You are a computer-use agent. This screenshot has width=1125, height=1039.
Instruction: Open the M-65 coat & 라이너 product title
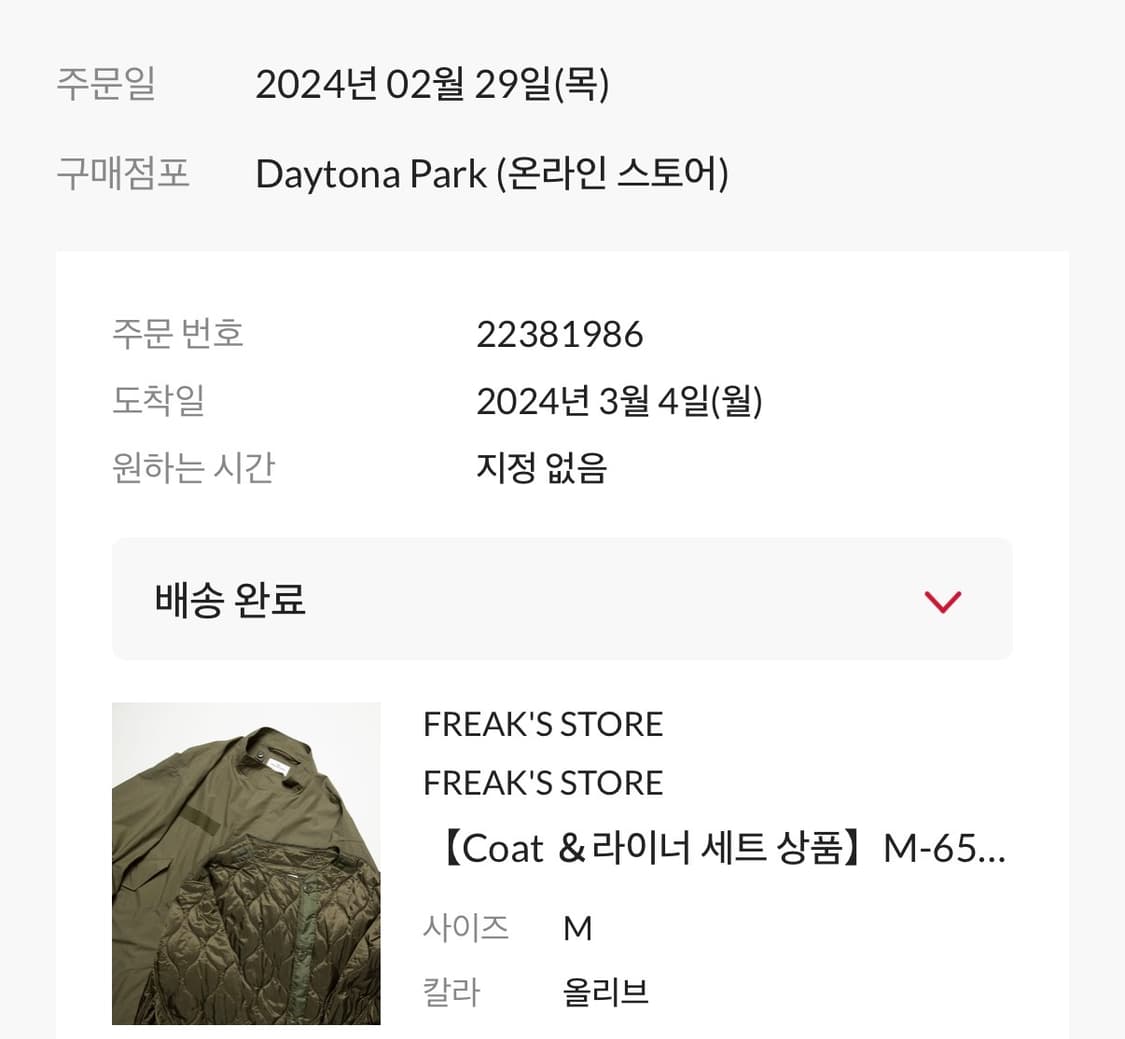click(714, 849)
